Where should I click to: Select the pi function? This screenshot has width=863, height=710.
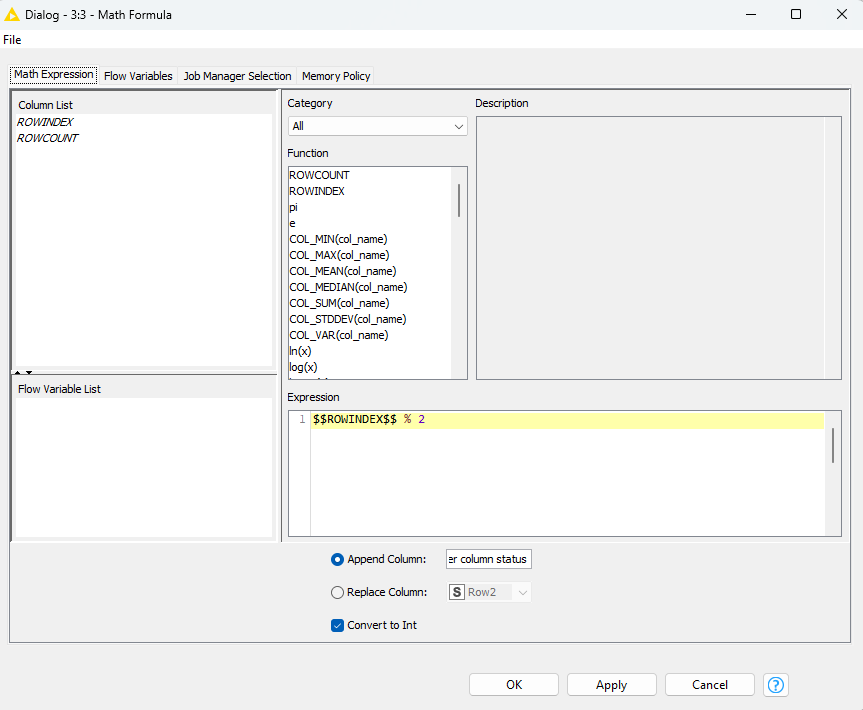pos(293,207)
